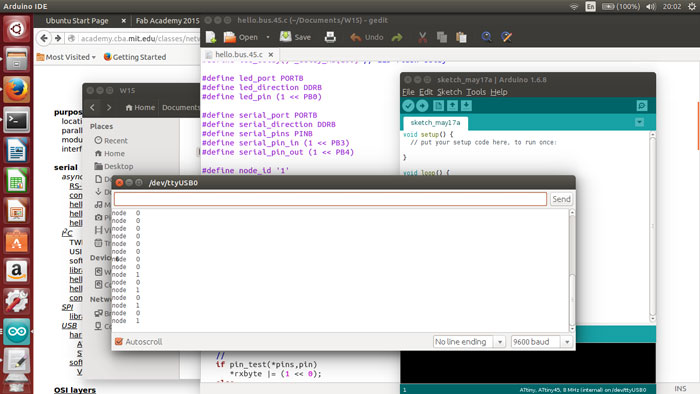This screenshot has width=700, height=394.
Task: Open the No line ending dropdown
Action: coord(469,342)
